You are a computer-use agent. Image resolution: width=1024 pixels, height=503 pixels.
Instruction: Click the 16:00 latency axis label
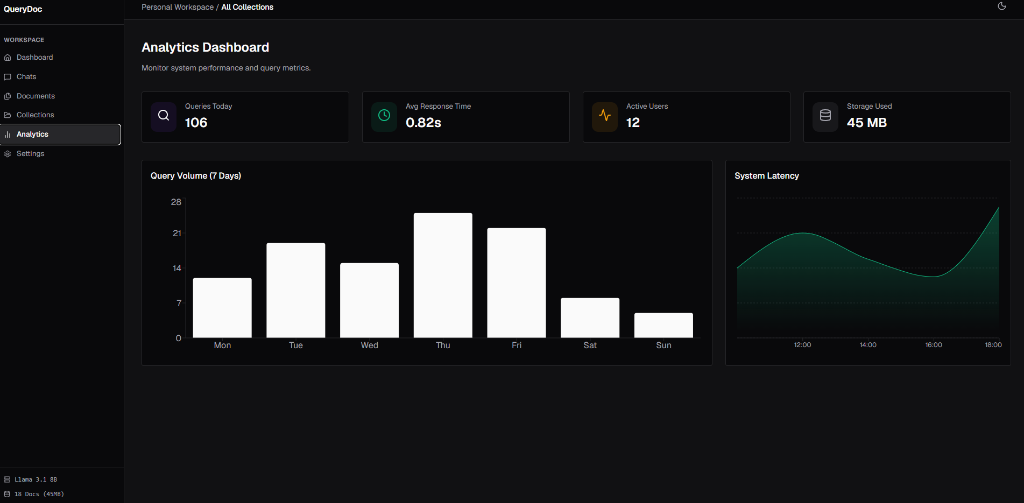tap(933, 345)
